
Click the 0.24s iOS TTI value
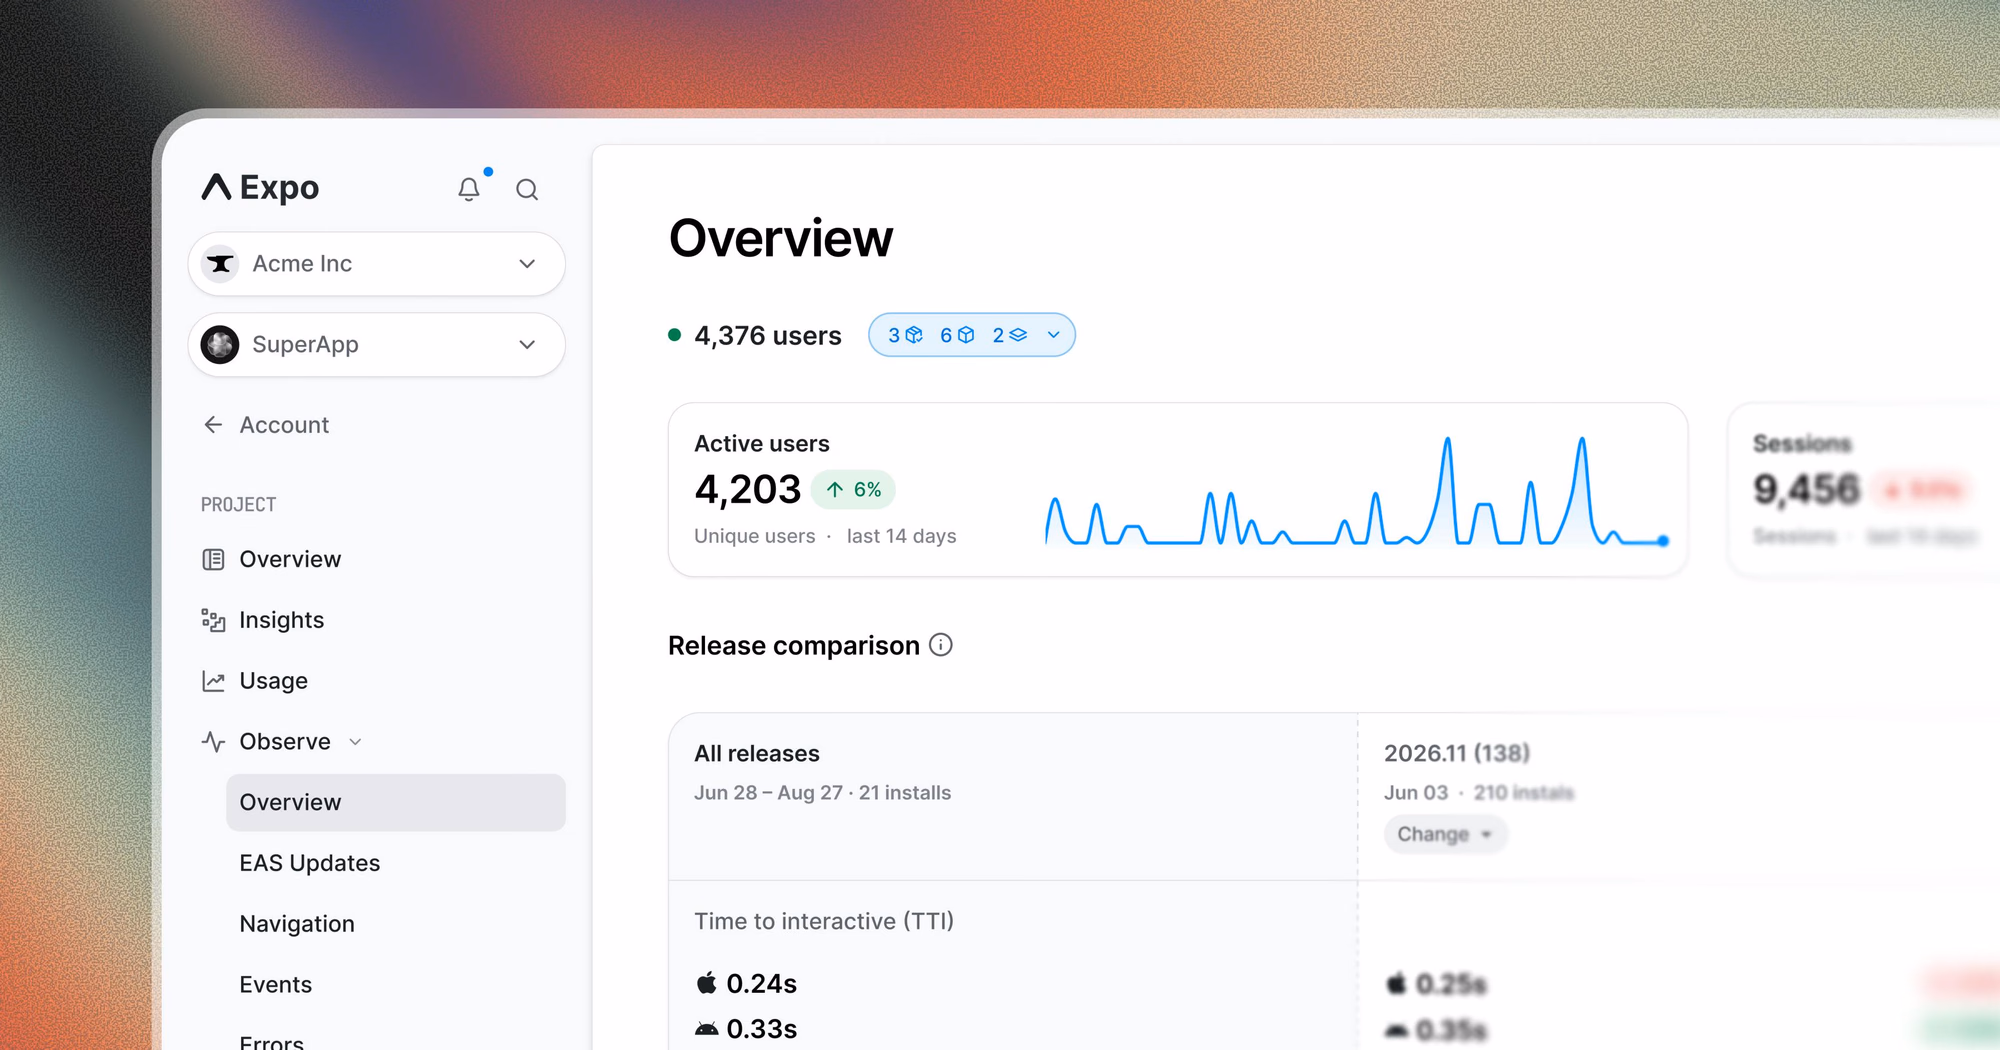(762, 984)
